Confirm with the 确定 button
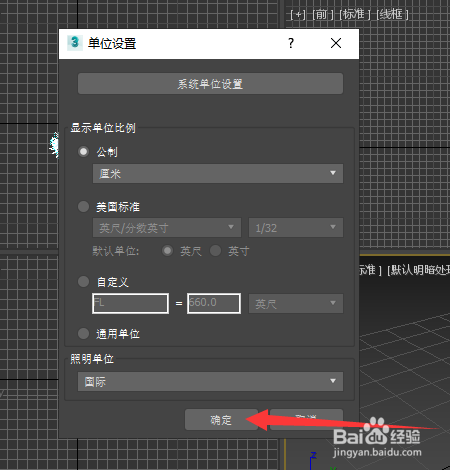 pos(221,420)
